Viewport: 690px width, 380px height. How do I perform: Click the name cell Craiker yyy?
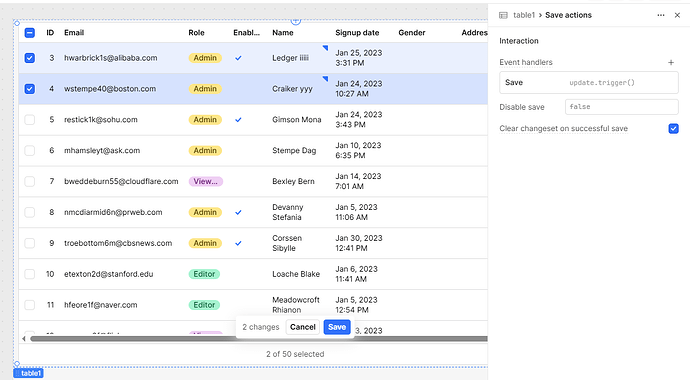(292, 89)
